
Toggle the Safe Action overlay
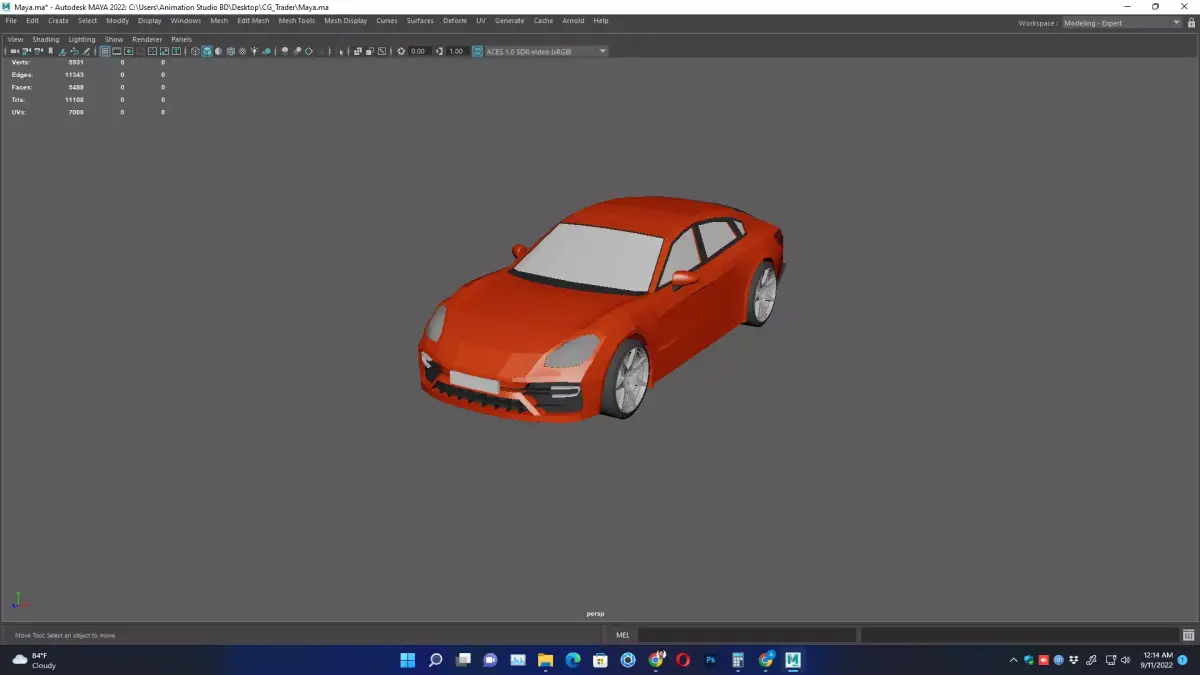164,51
